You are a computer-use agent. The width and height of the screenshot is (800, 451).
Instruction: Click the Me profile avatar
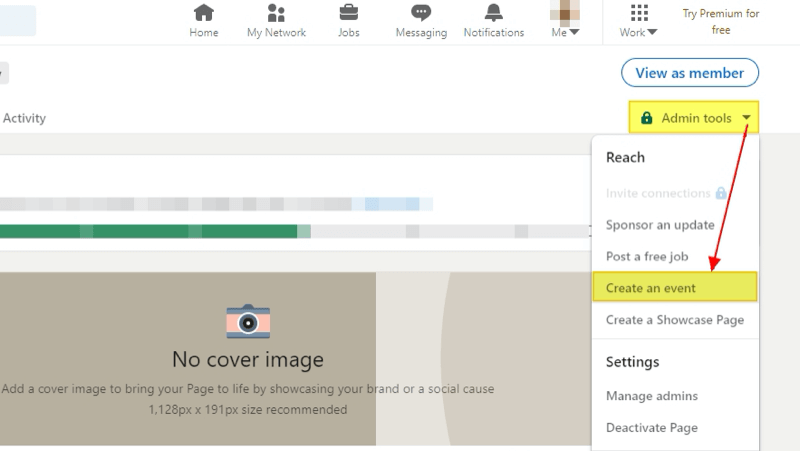[565, 12]
